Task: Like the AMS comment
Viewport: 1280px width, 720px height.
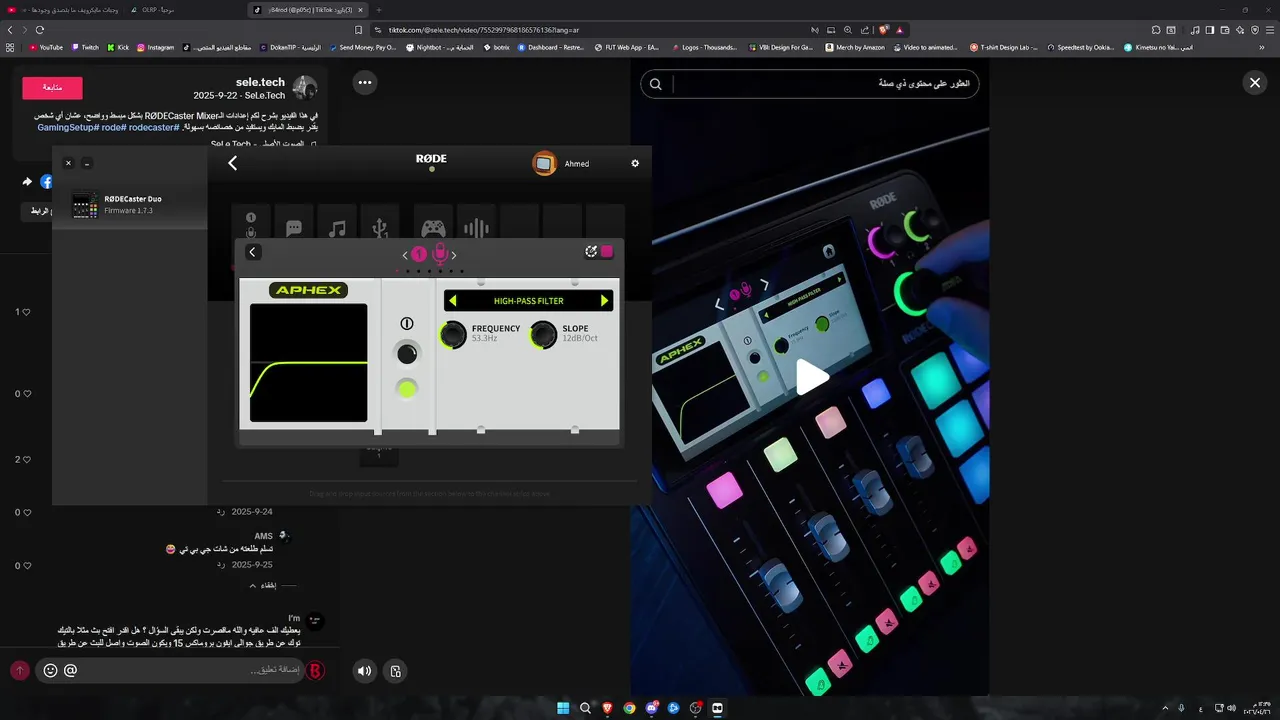Action: 26,566
